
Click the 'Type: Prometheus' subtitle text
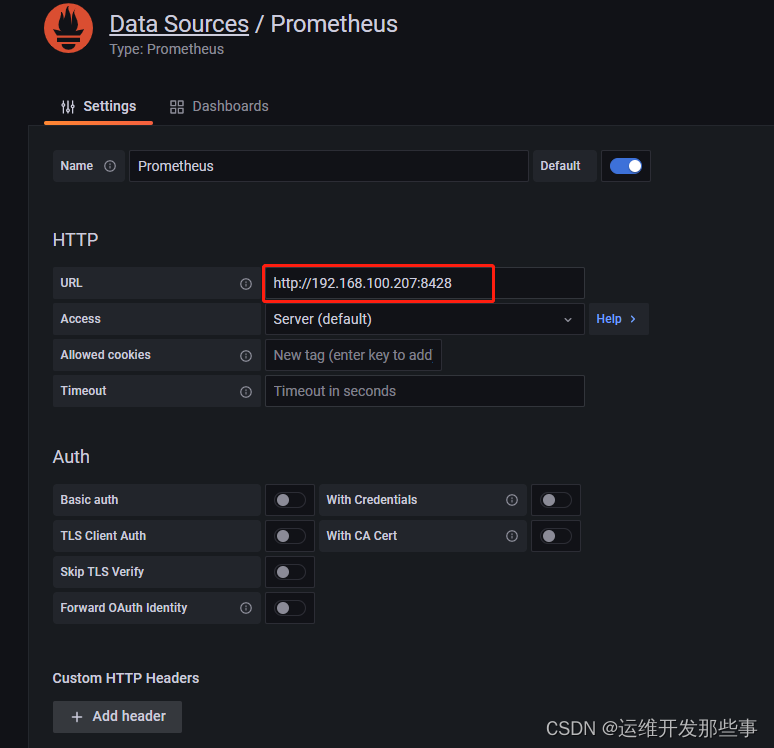coord(167,49)
